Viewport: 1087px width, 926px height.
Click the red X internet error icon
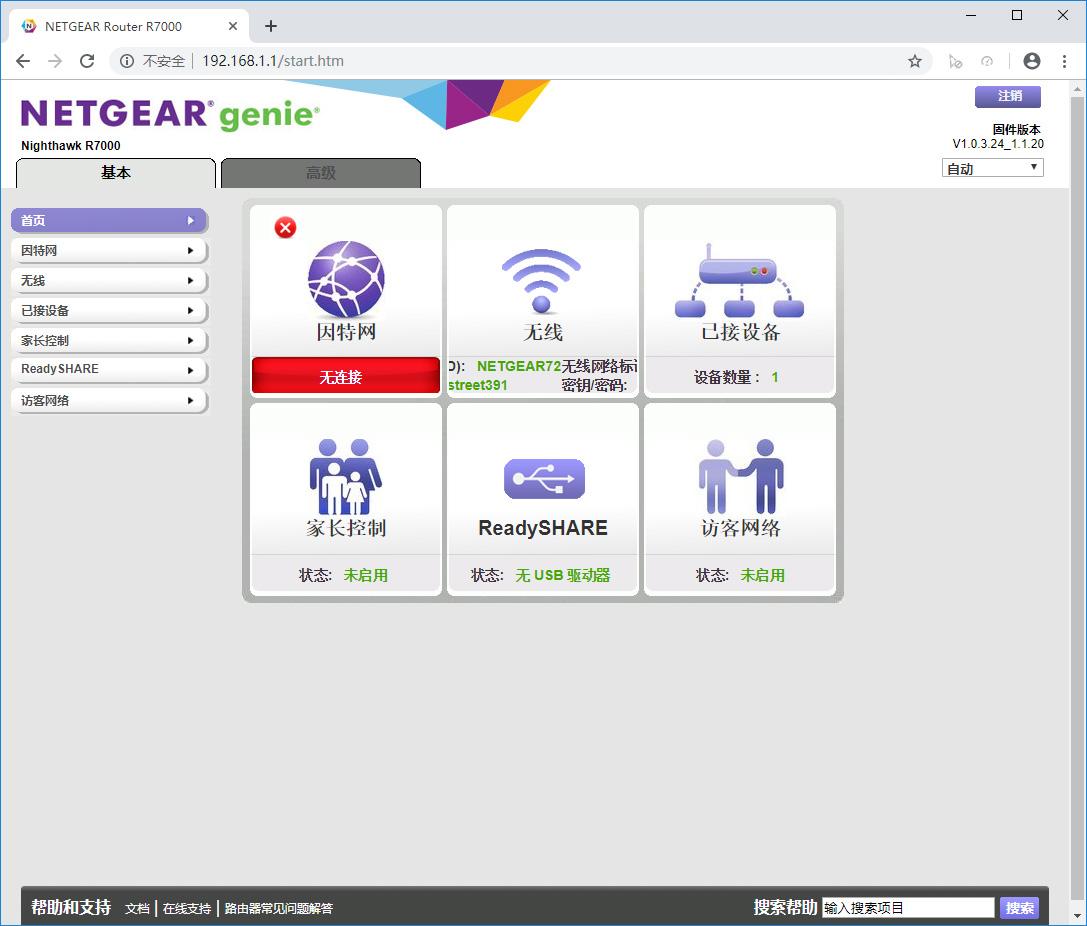[285, 227]
